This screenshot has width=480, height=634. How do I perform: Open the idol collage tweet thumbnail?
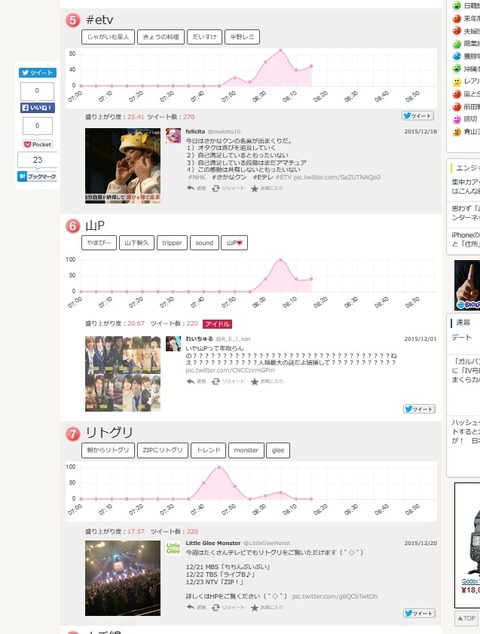click(123, 374)
